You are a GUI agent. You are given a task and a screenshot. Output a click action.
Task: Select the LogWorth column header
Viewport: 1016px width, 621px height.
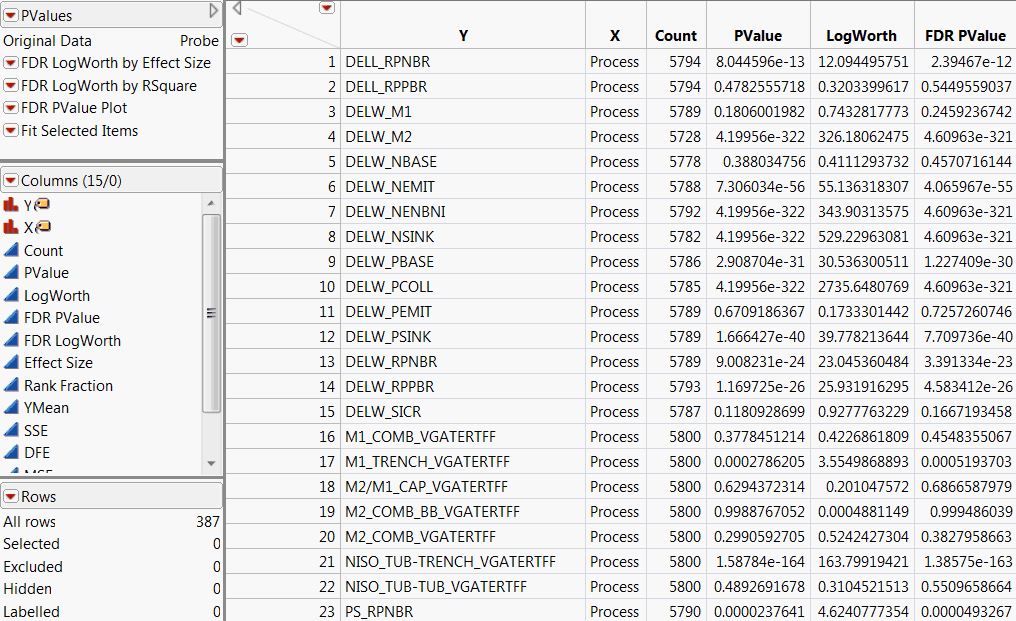[x=860, y=36]
